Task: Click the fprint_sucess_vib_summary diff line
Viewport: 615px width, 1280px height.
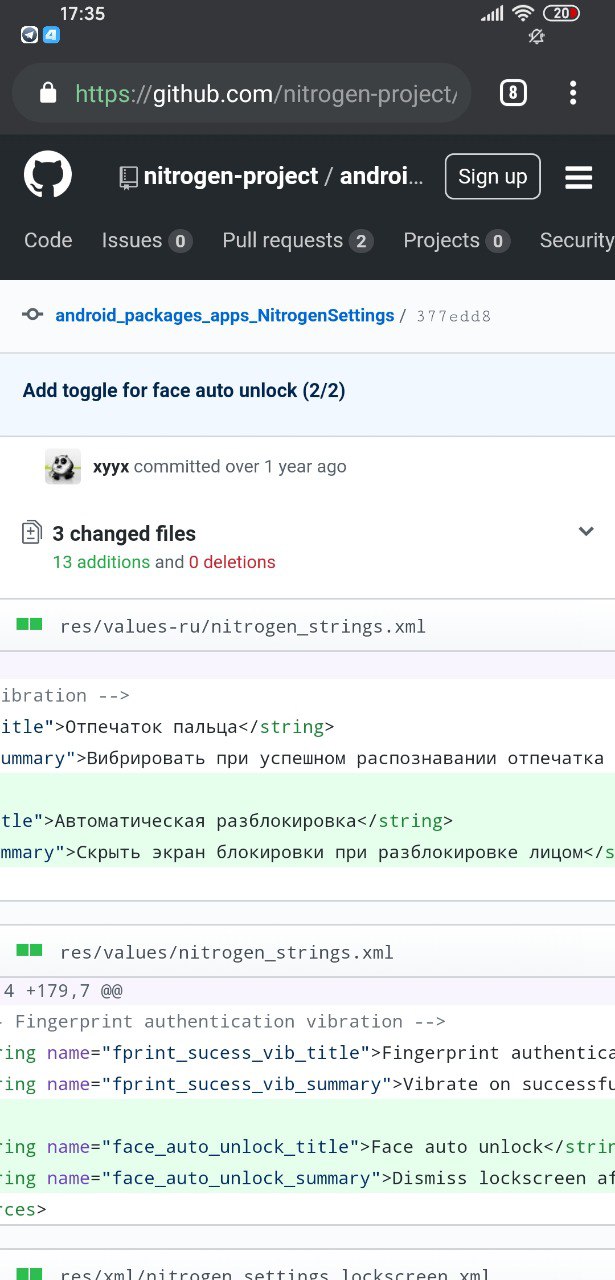Action: point(307,1084)
